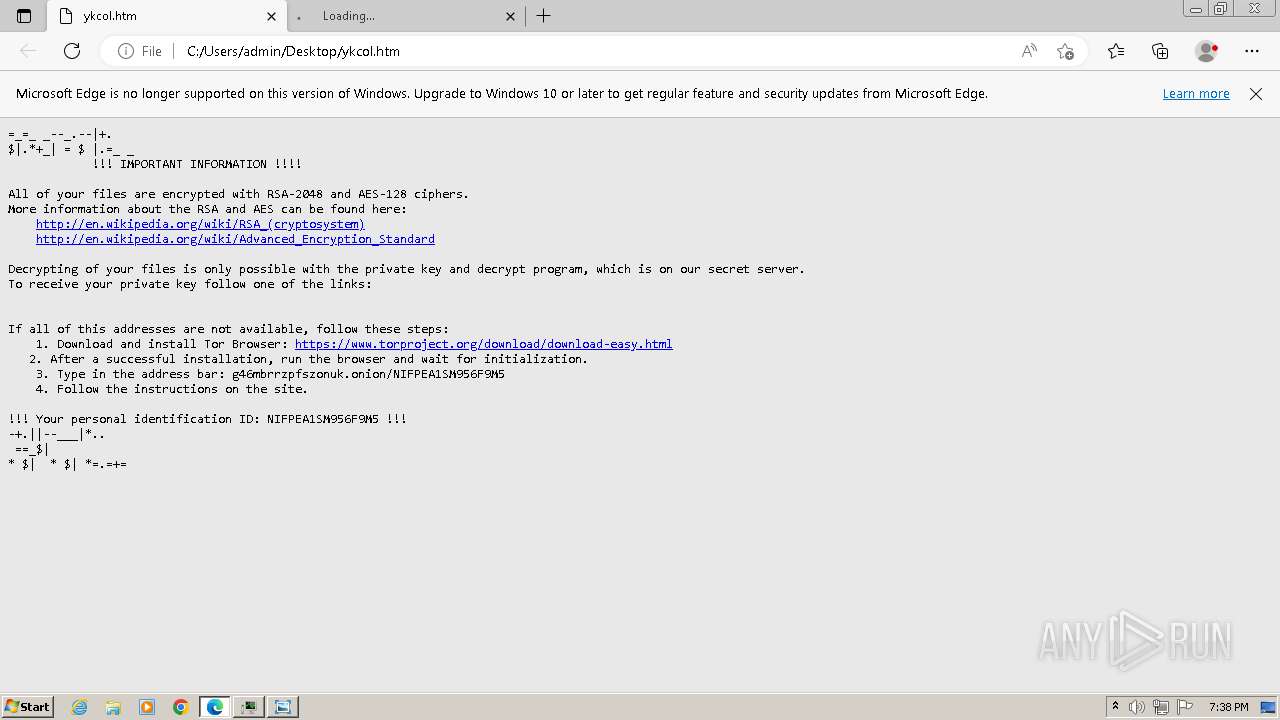
Task: View site information File icon
Action: 139,51
